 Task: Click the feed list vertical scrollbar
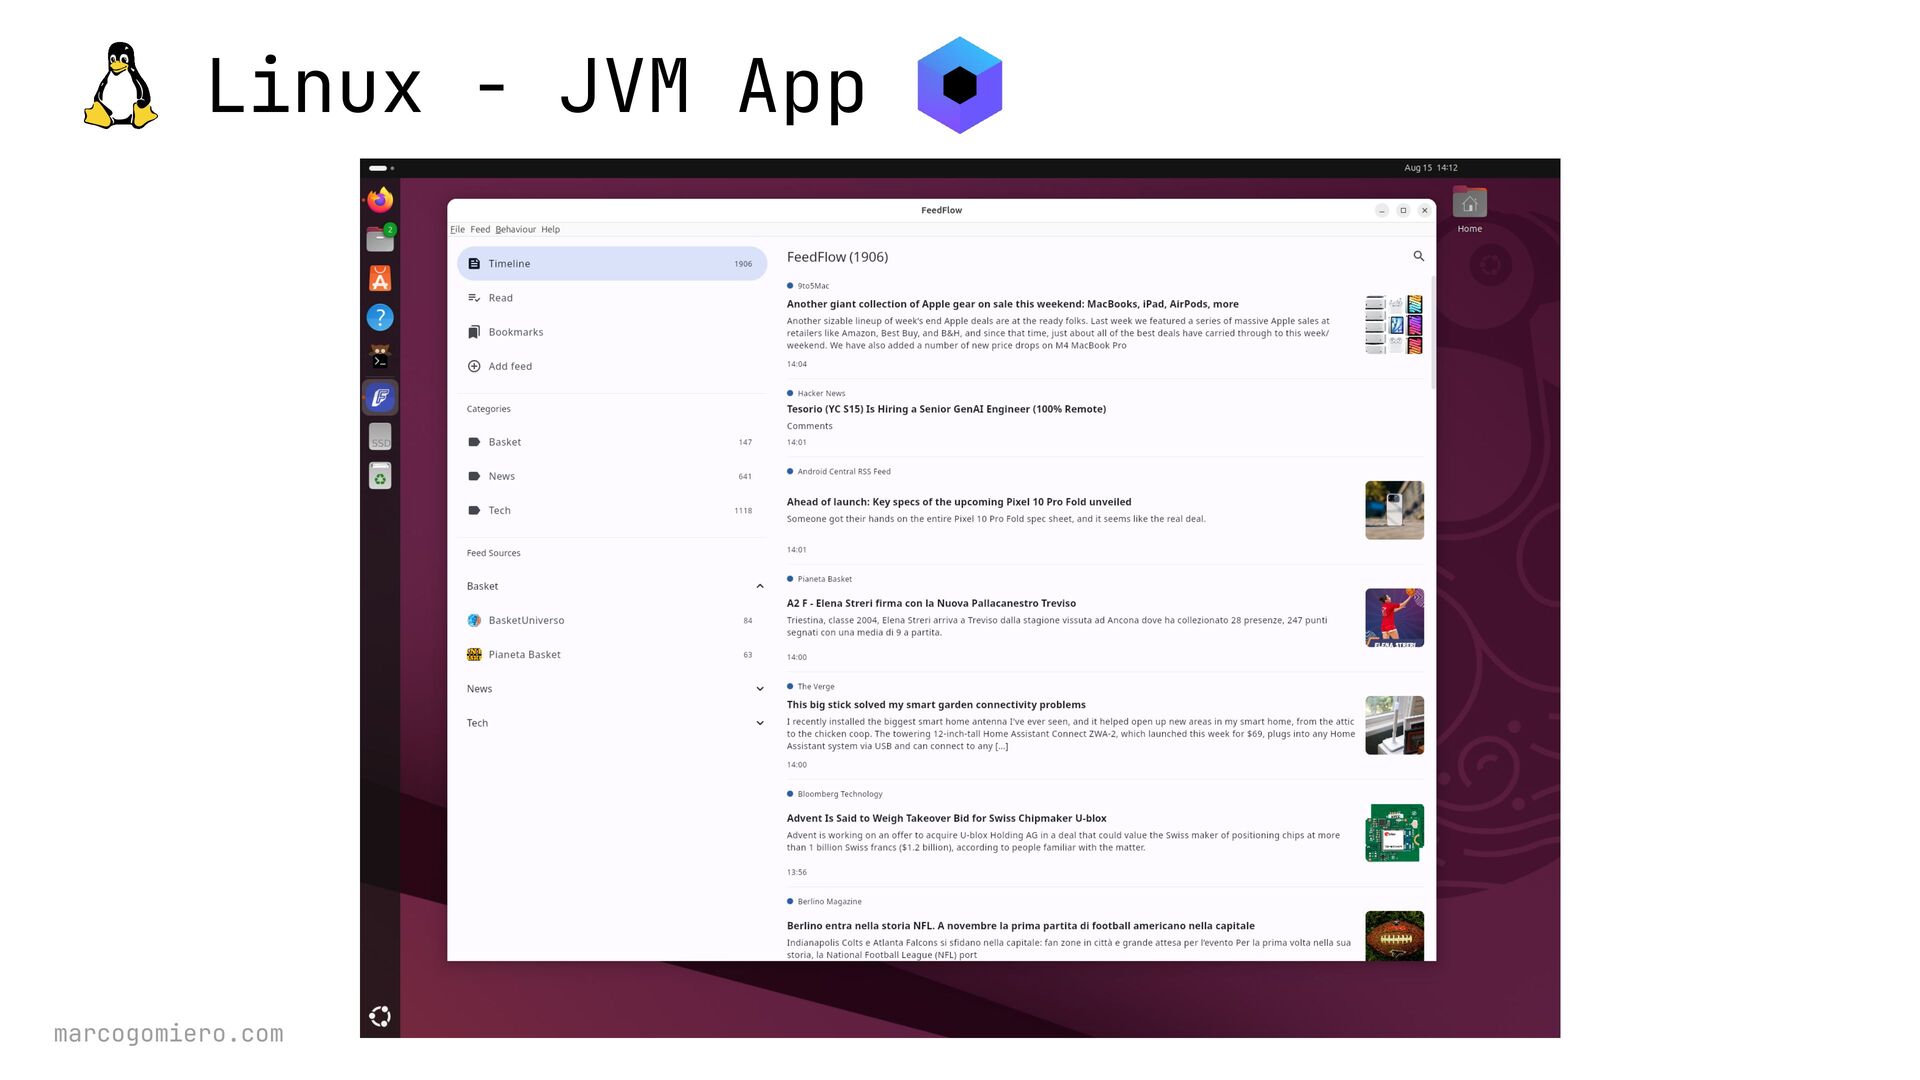(x=1432, y=332)
